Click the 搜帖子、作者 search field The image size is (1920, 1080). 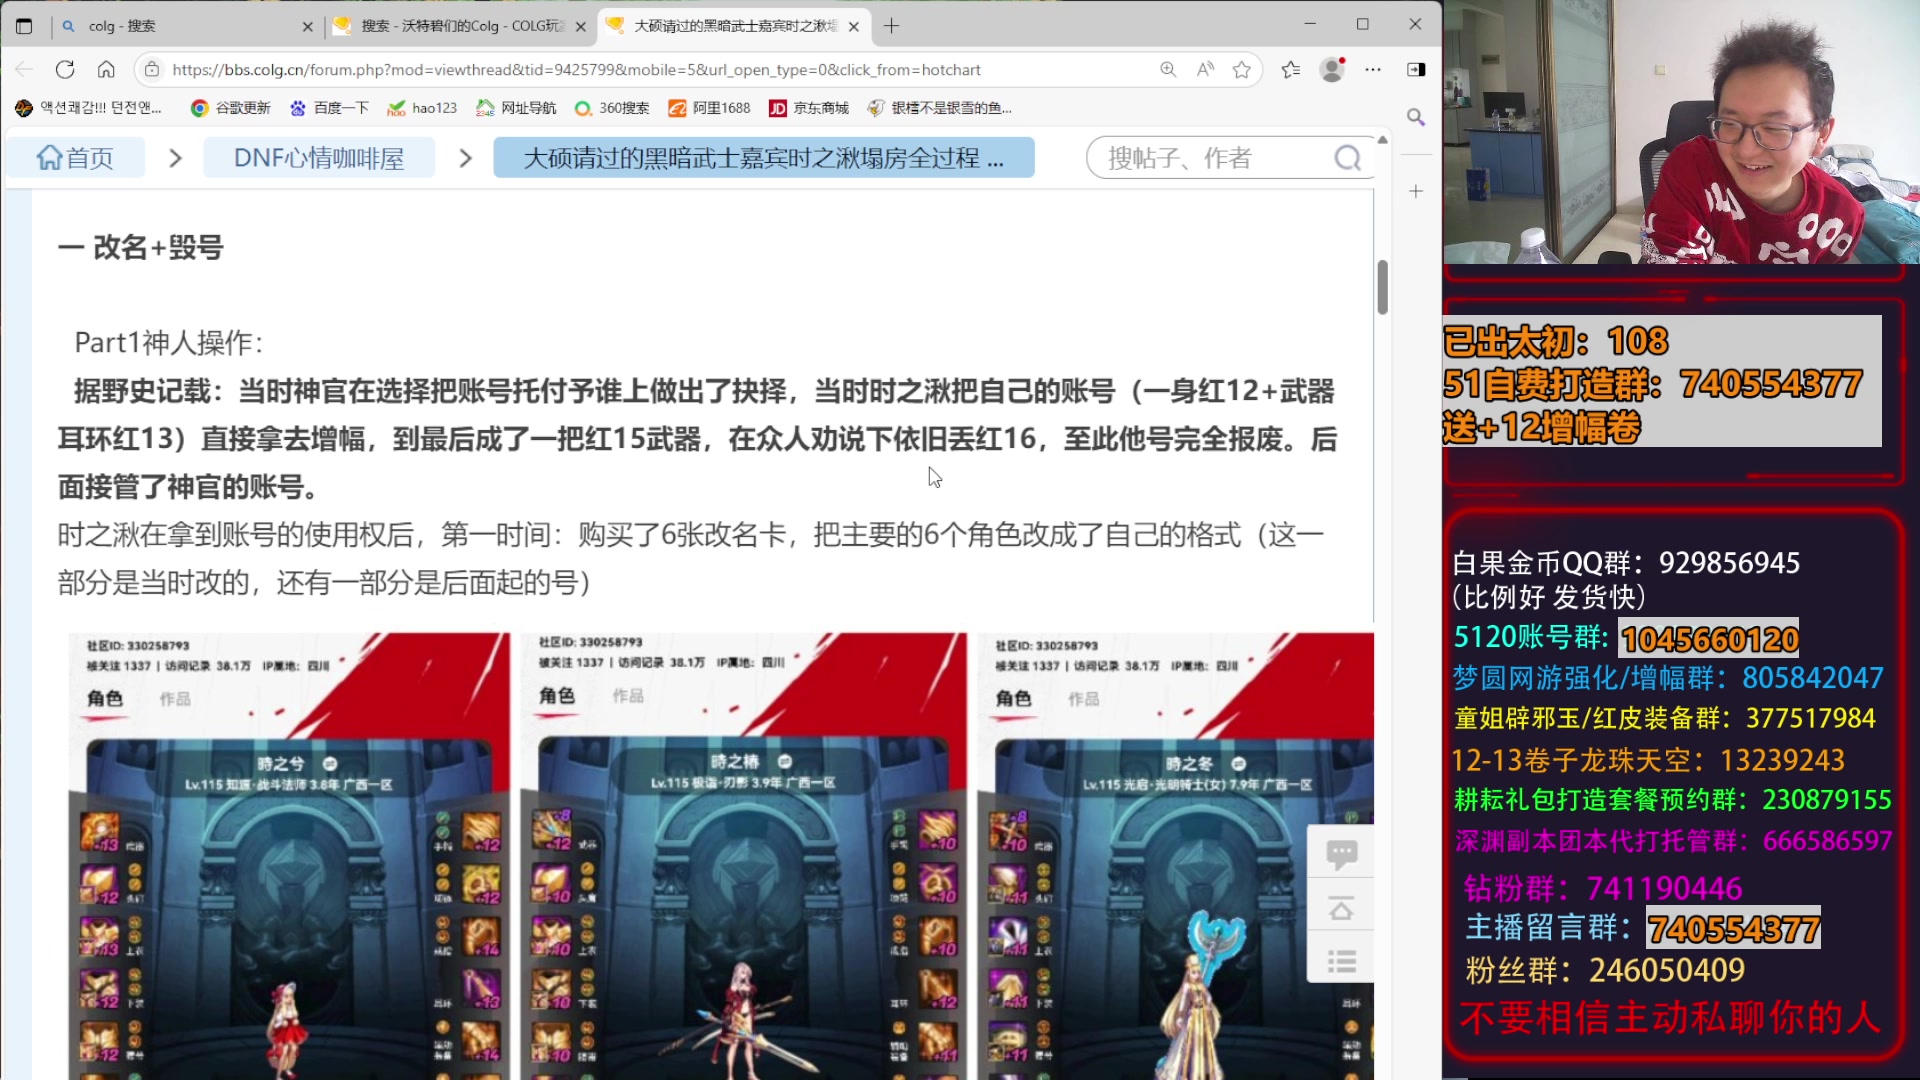(x=1212, y=158)
